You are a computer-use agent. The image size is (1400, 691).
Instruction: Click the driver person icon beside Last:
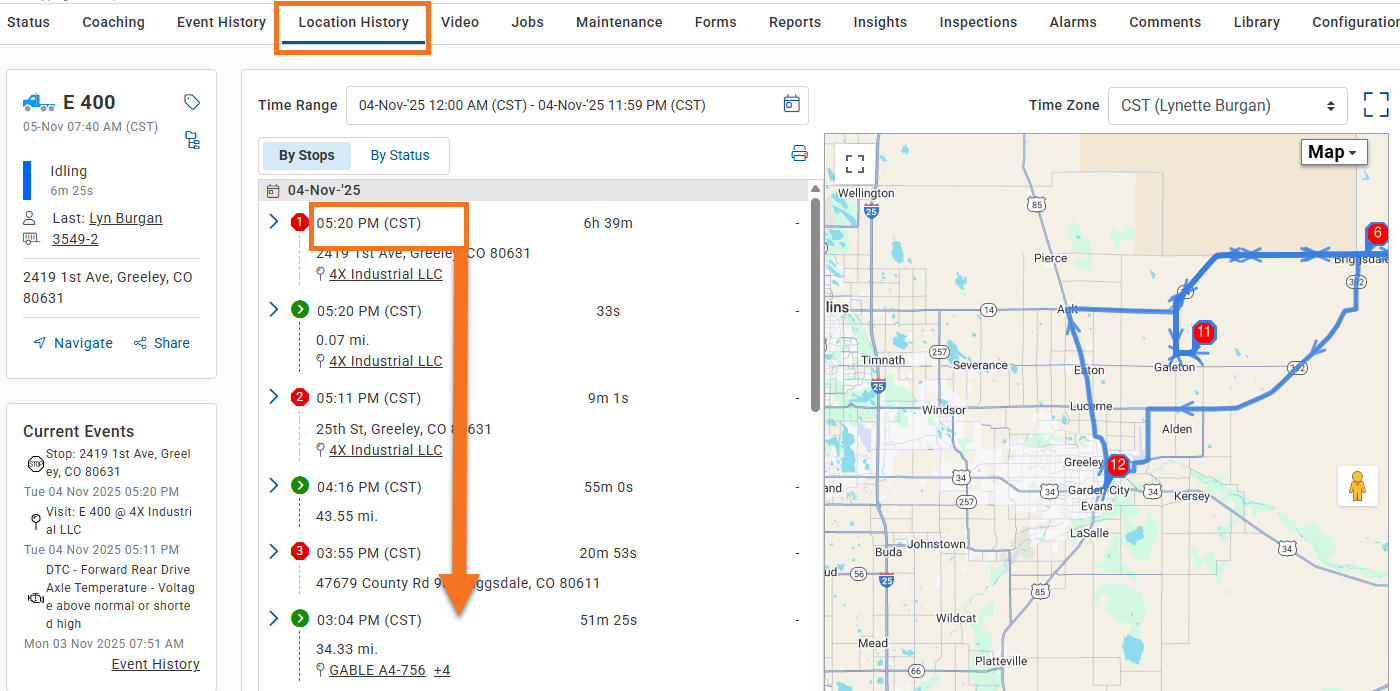click(x=31, y=218)
